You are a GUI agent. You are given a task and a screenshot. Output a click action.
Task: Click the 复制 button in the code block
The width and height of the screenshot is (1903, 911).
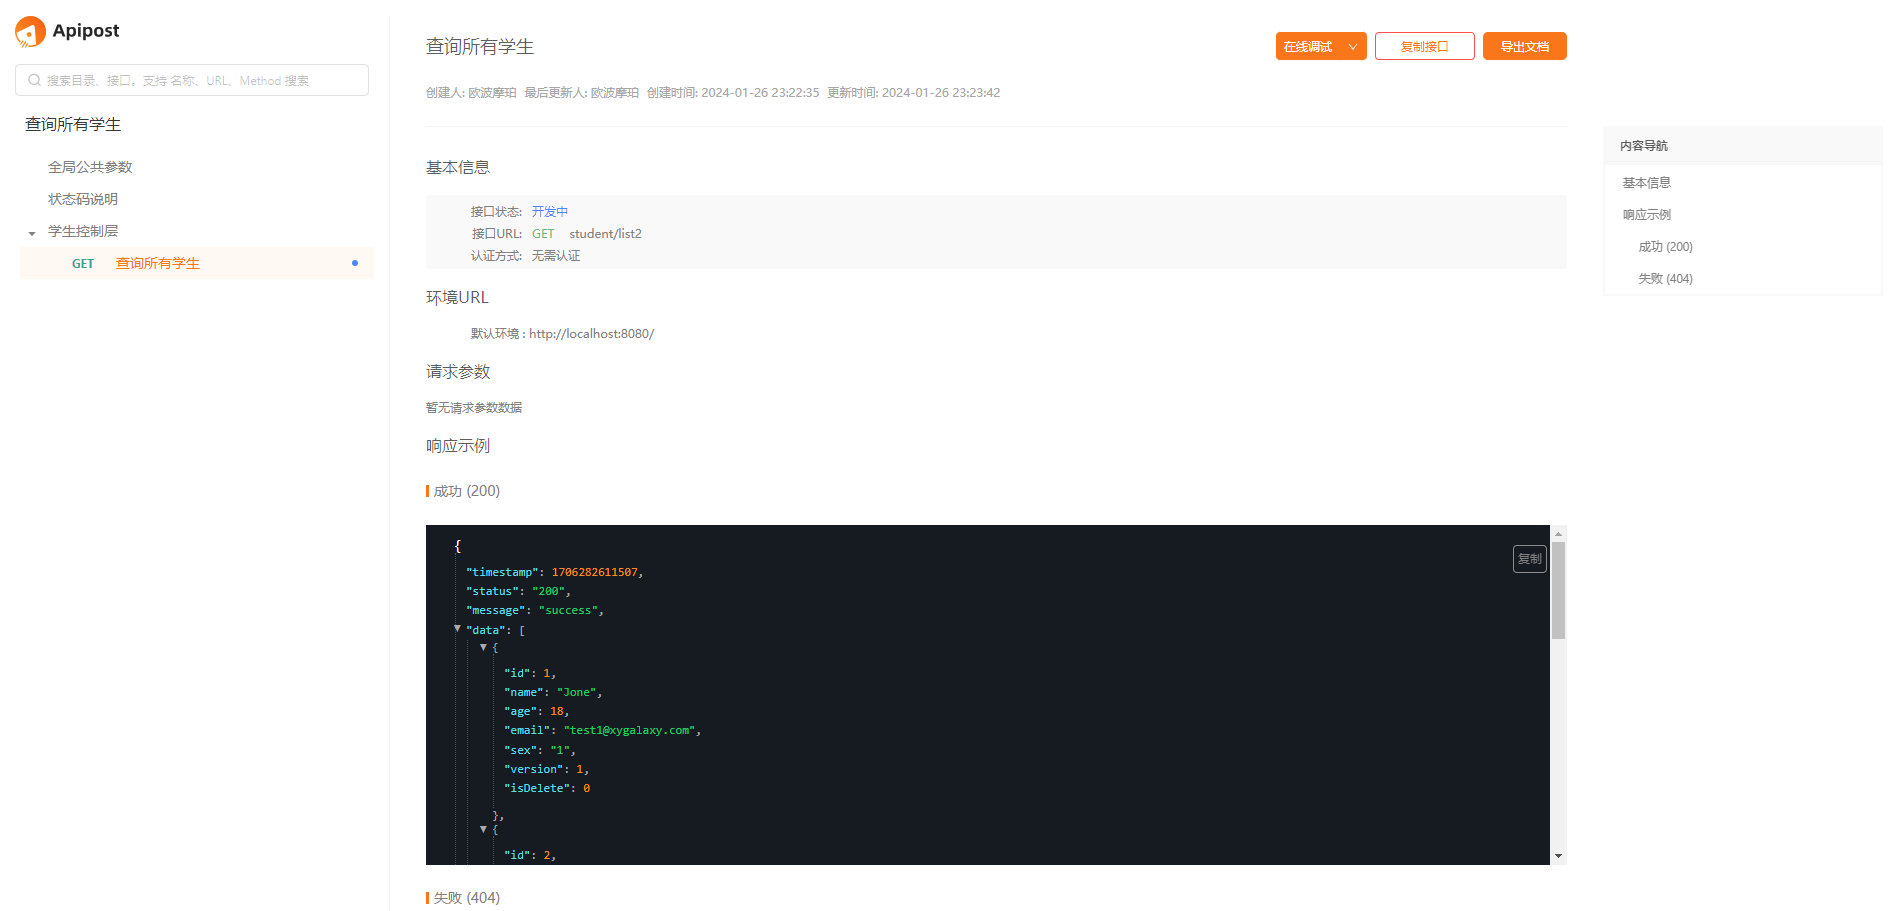click(x=1529, y=559)
